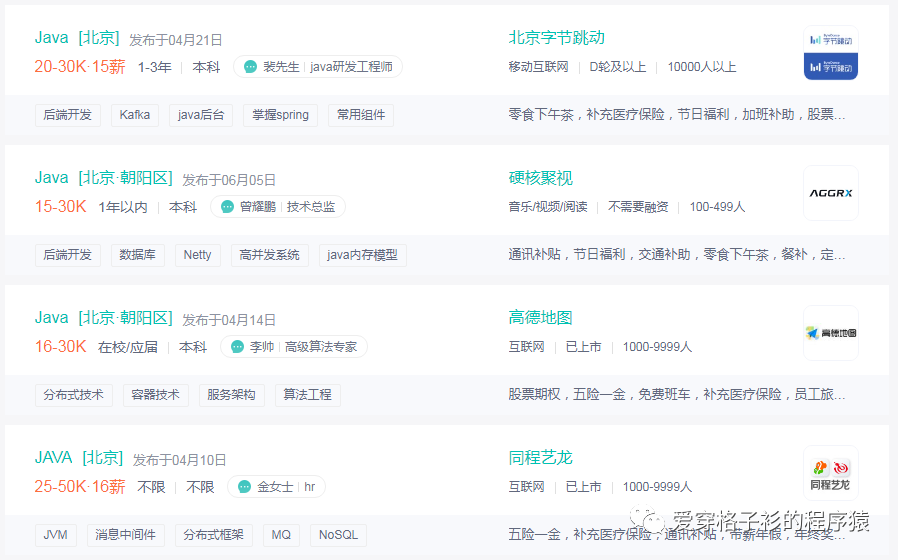
Task: Open the Java job posted 06月05日
Action: click(104, 178)
